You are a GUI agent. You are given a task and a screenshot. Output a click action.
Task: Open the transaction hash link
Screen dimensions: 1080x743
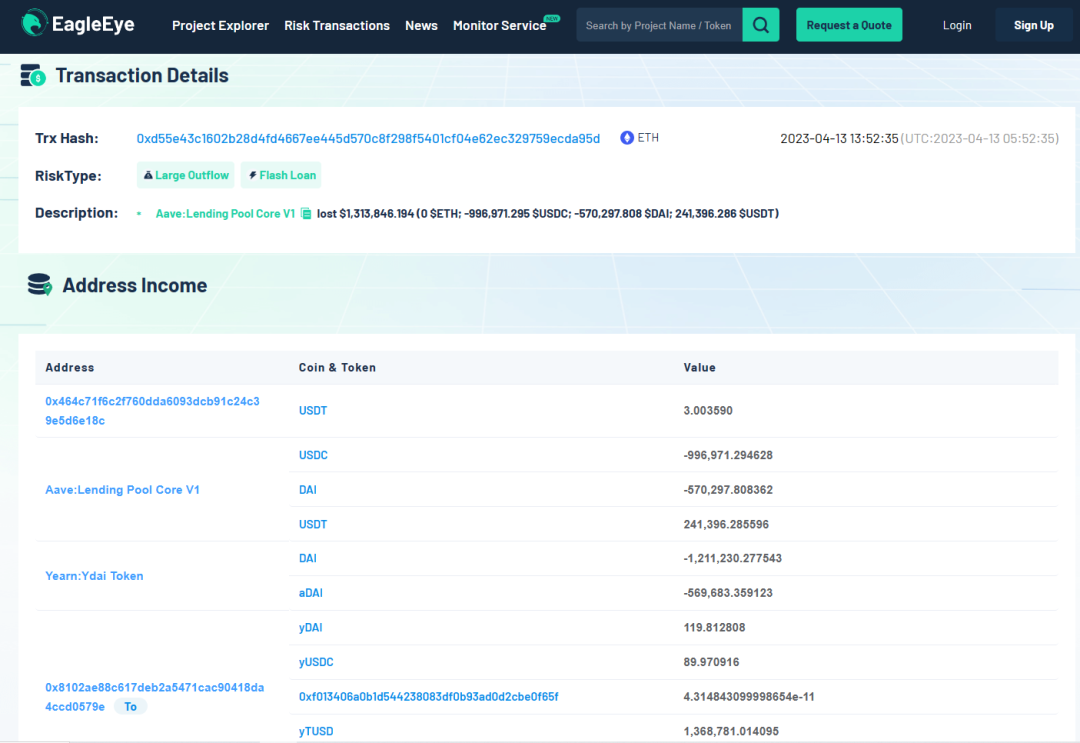coord(368,139)
